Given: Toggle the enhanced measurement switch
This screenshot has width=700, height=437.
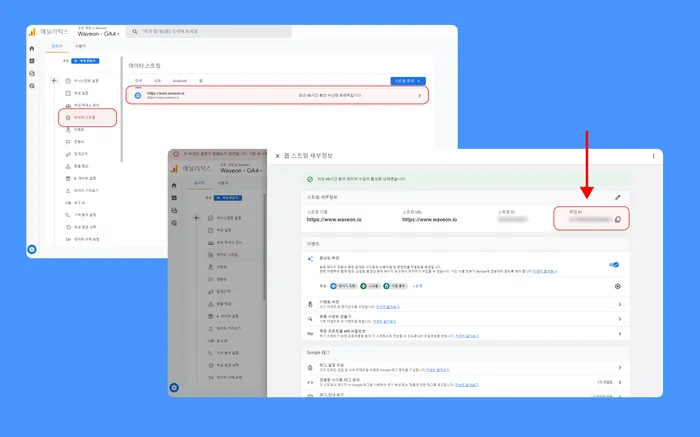Looking at the screenshot, I should [614, 265].
